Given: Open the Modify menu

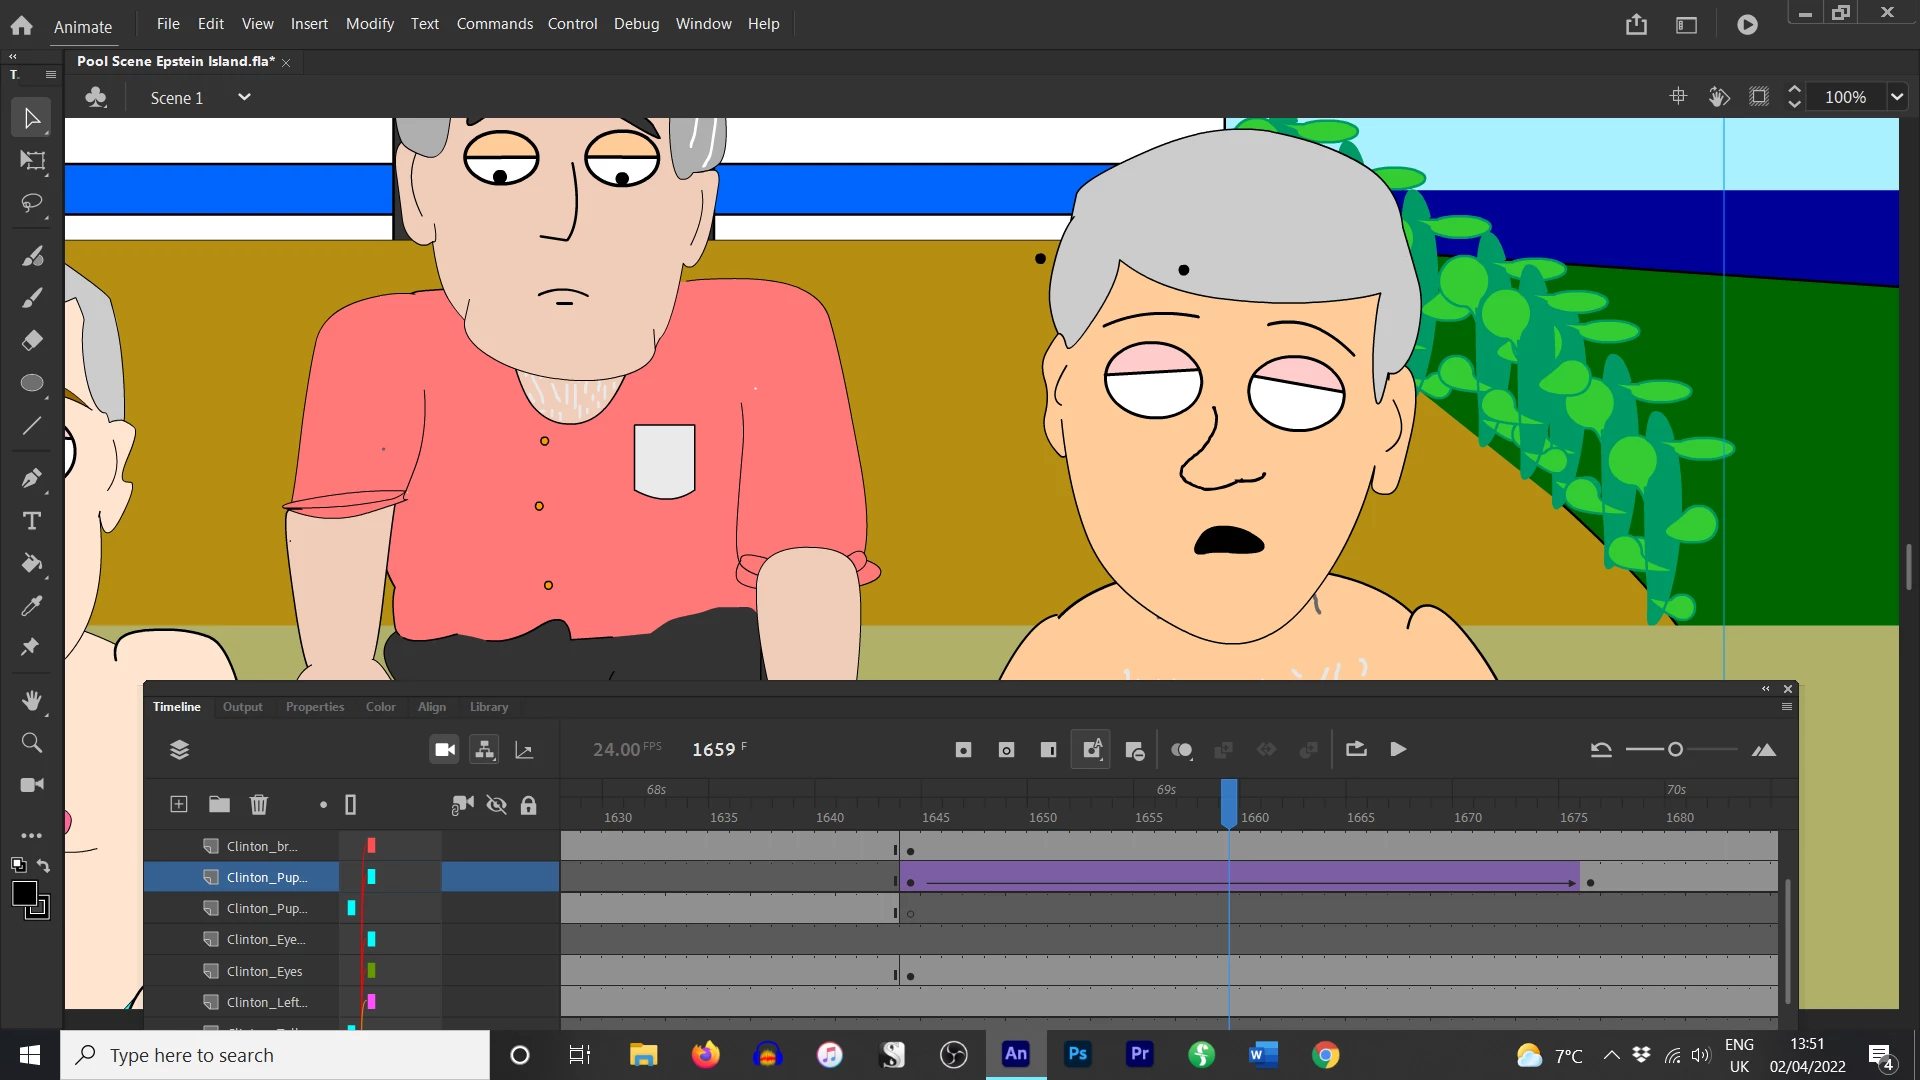Looking at the screenshot, I should [x=369, y=23].
